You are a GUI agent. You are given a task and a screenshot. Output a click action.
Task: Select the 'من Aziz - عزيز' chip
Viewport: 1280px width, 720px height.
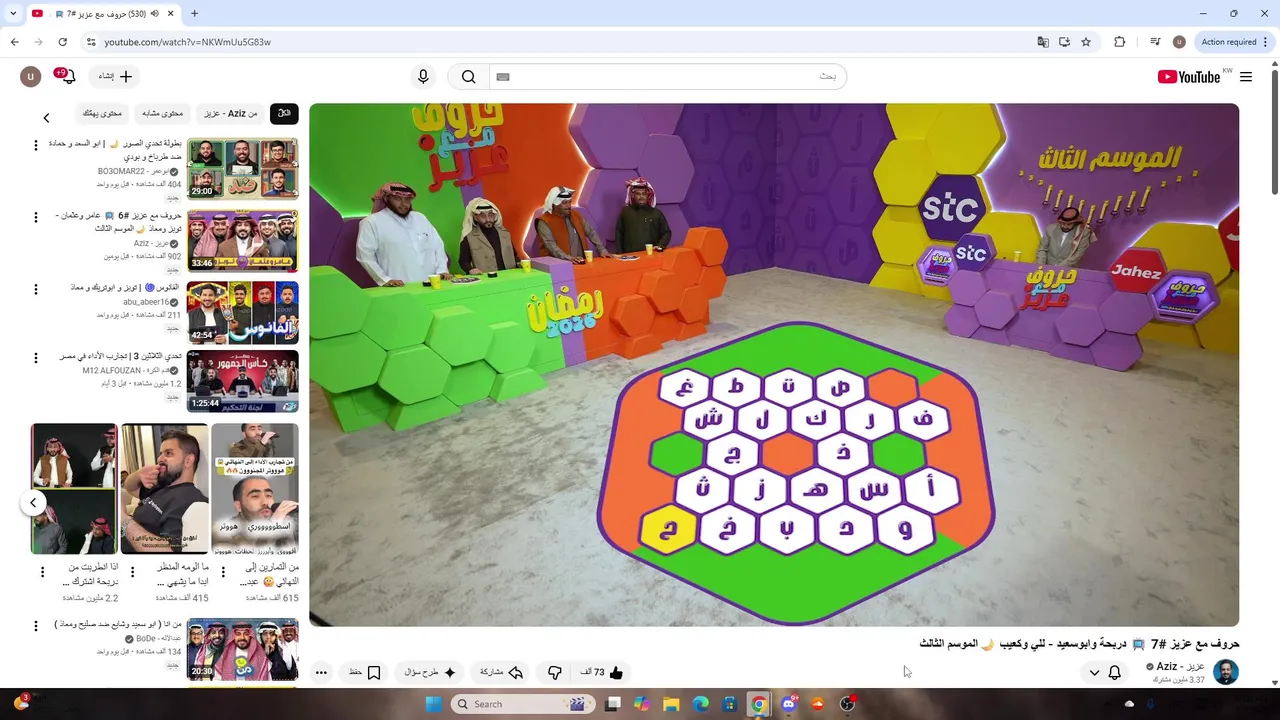(x=231, y=113)
